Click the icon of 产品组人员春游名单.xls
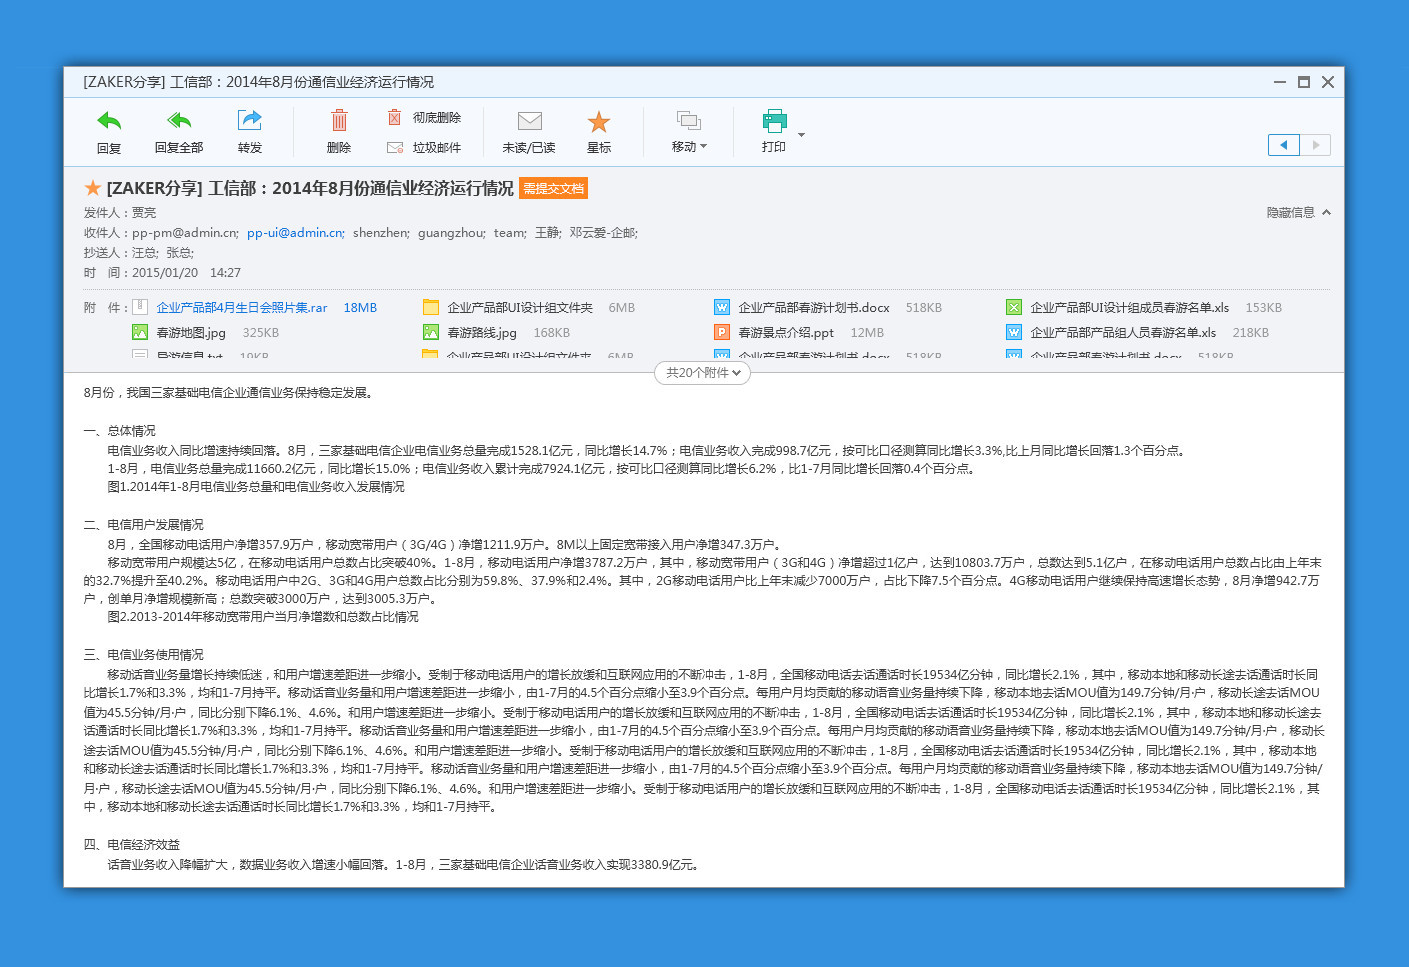The width and height of the screenshot is (1409, 967). coord(1014,332)
